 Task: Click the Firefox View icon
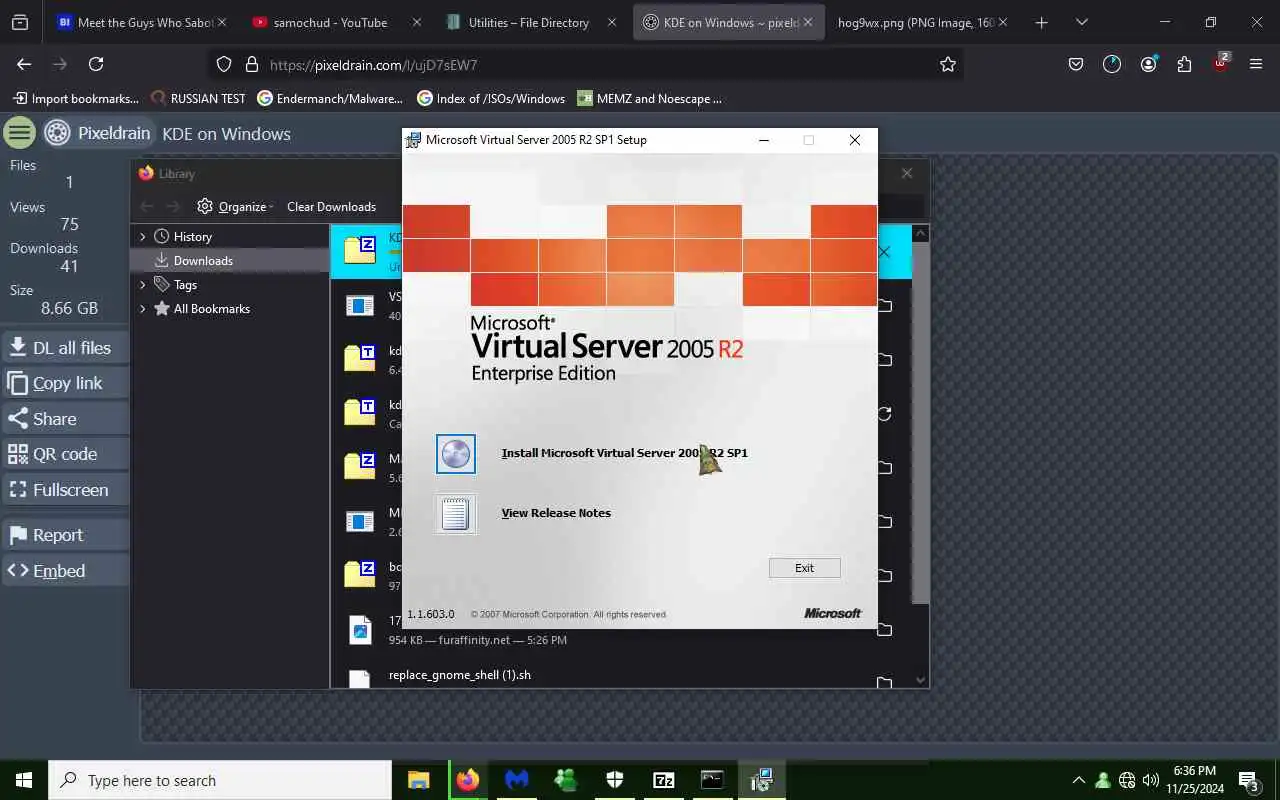[x=20, y=22]
